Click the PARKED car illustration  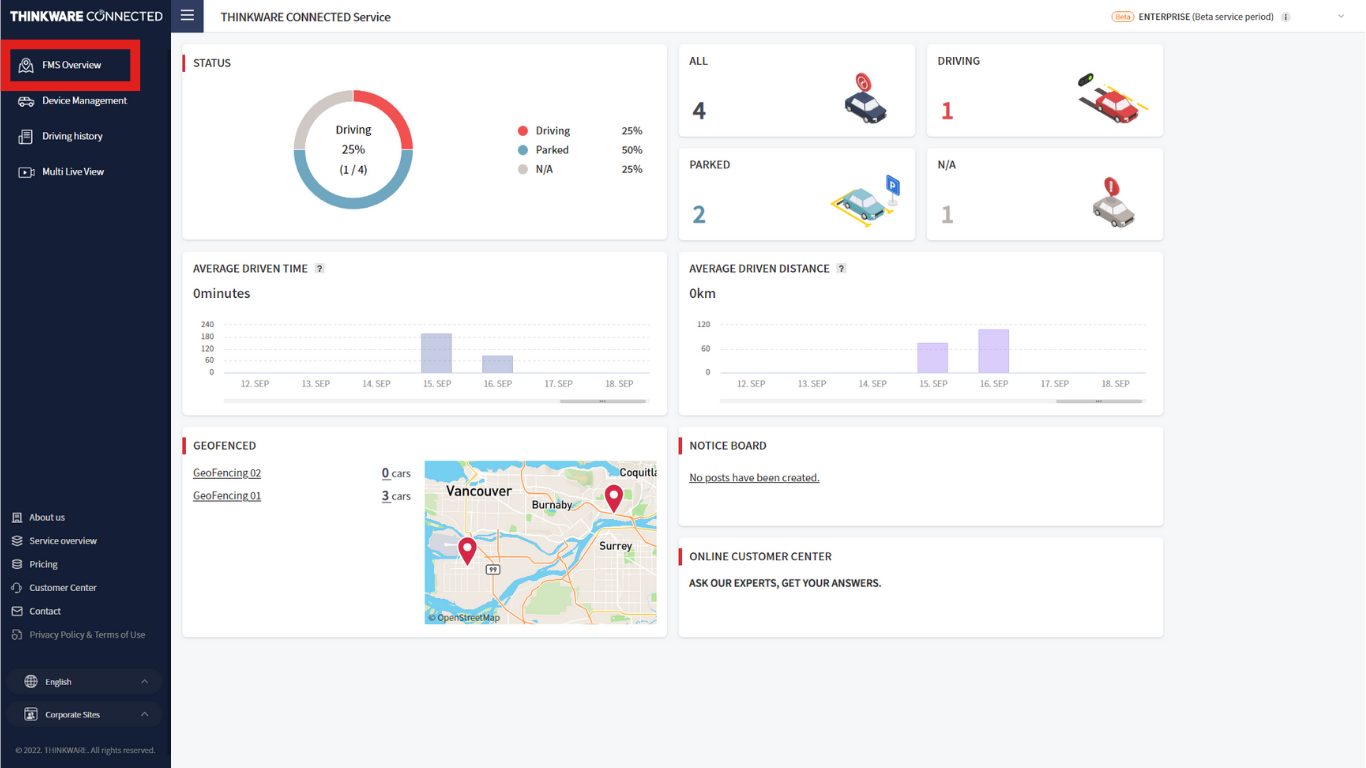(x=865, y=200)
